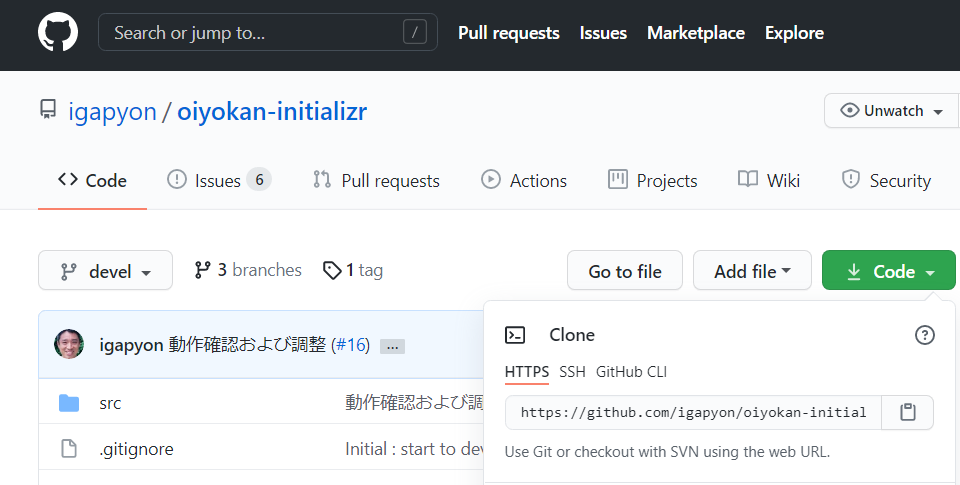This screenshot has width=960, height=485.
Task: Switch to repository Pull requests tab
Action: point(376,181)
